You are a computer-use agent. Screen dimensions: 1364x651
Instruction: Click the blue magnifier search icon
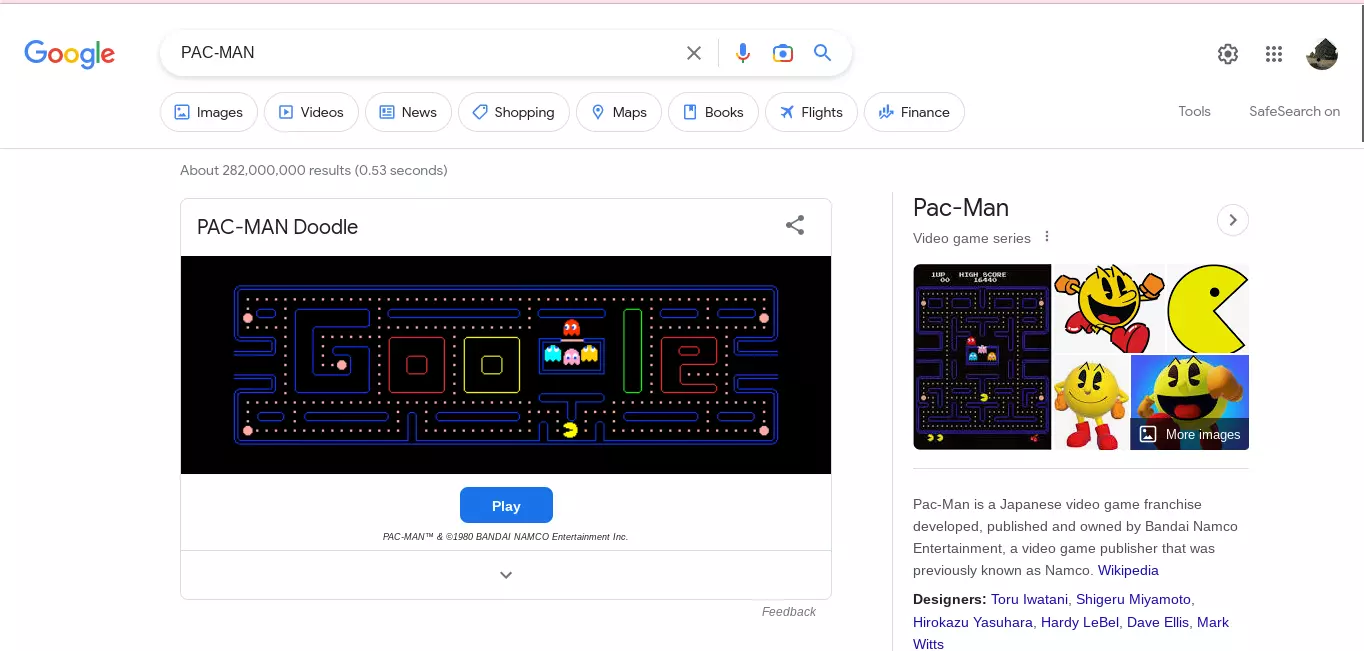[x=822, y=53]
